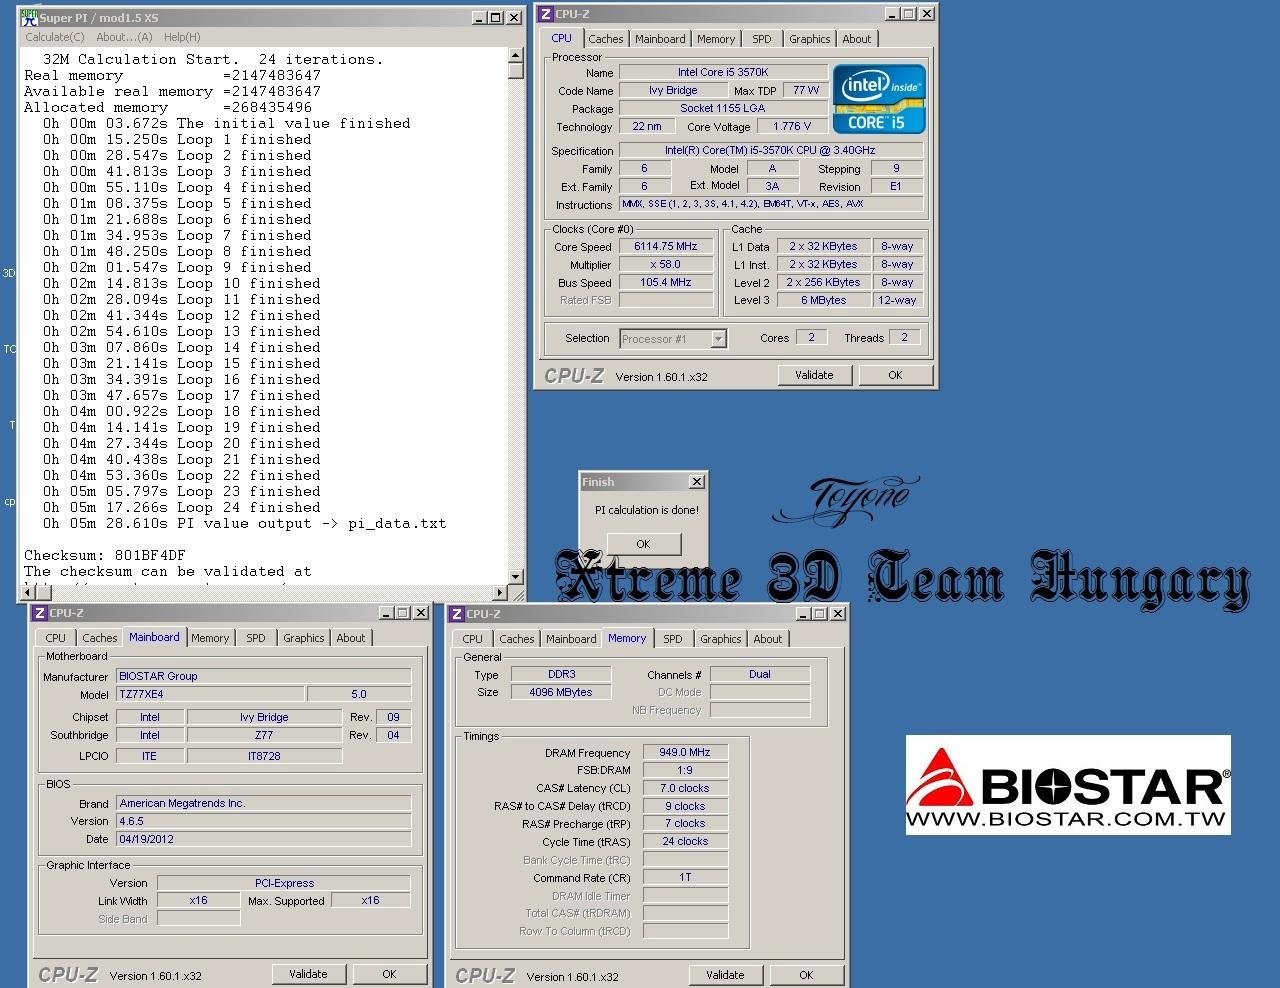Switch to Memory tab in the CPU window
This screenshot has width=1280, height=988.
pos(716,39)
